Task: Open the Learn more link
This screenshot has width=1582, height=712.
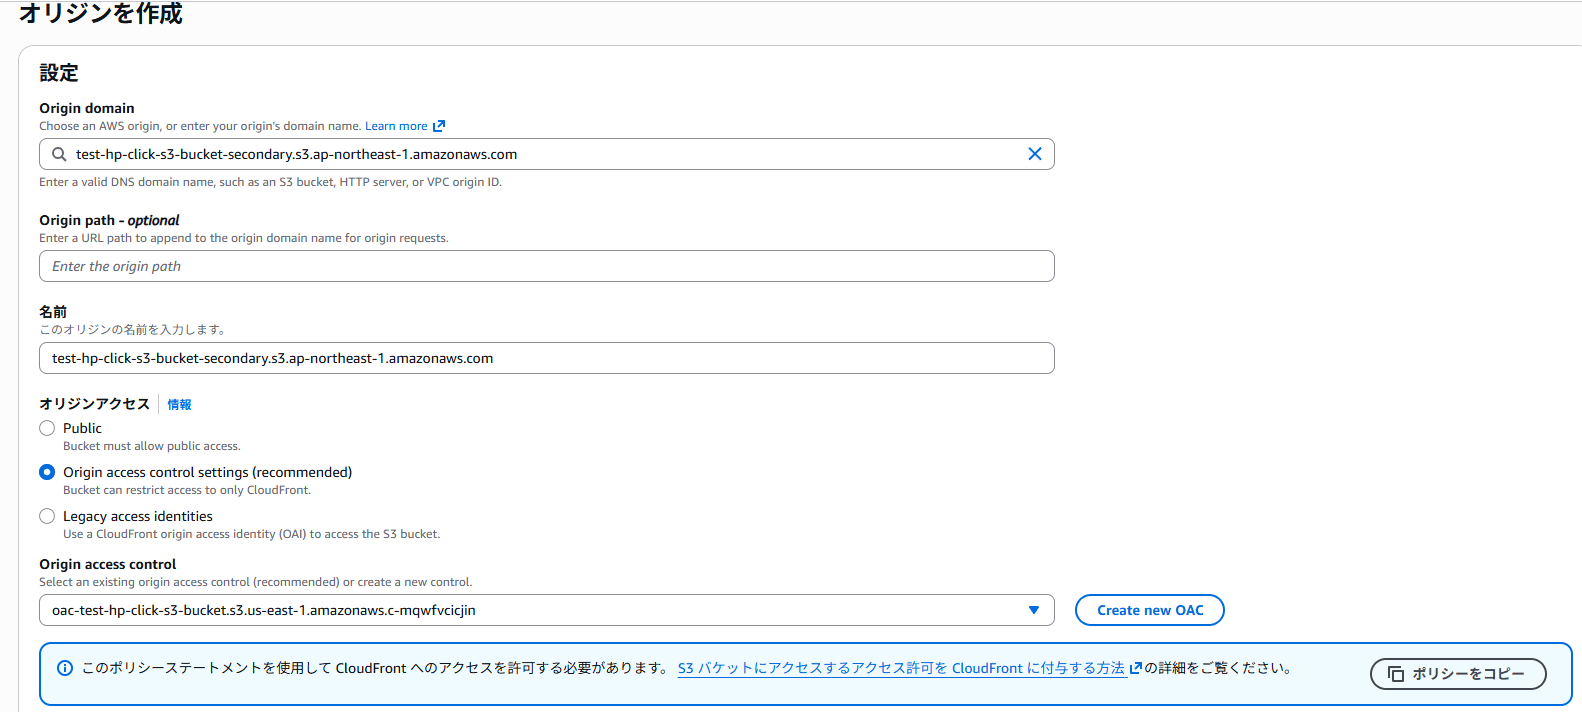Action: [x=396, y=126]
